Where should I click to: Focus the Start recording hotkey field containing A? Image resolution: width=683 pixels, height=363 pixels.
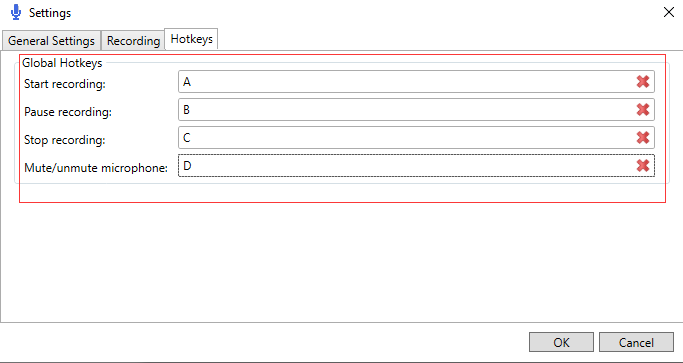point(416,81)
